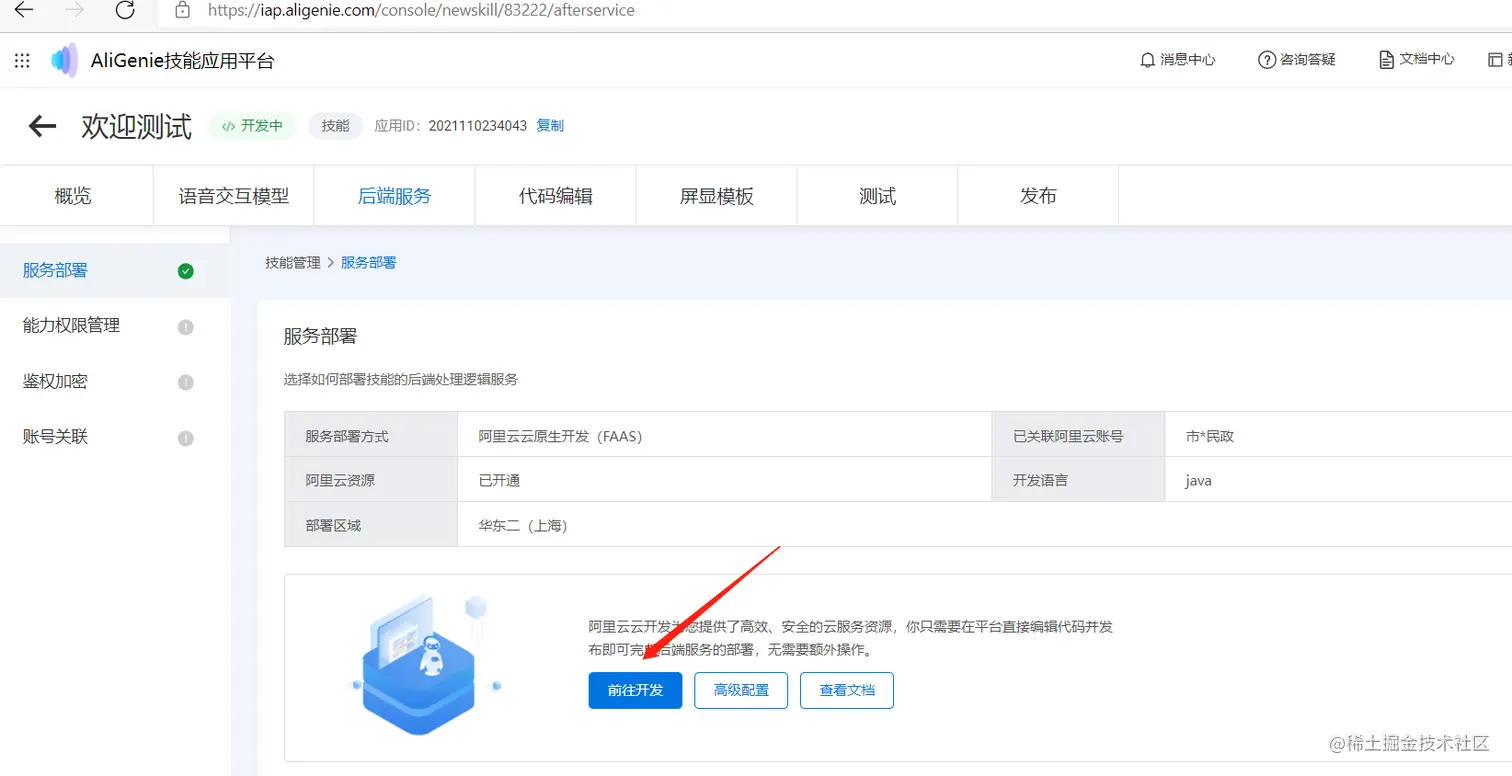Click the lock icon in address bar
This screenshot has width=1512, height=776.
pos(182,10)
